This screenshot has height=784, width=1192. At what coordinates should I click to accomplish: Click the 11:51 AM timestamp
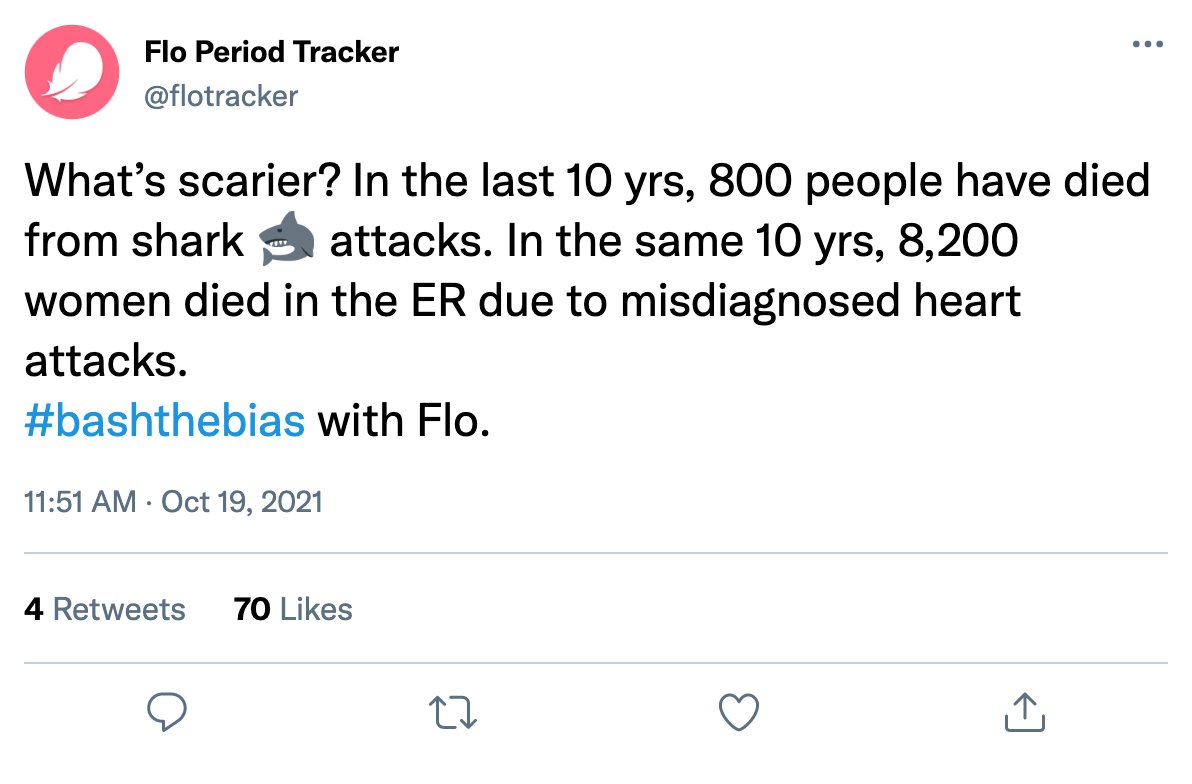[x=81, y=502]
